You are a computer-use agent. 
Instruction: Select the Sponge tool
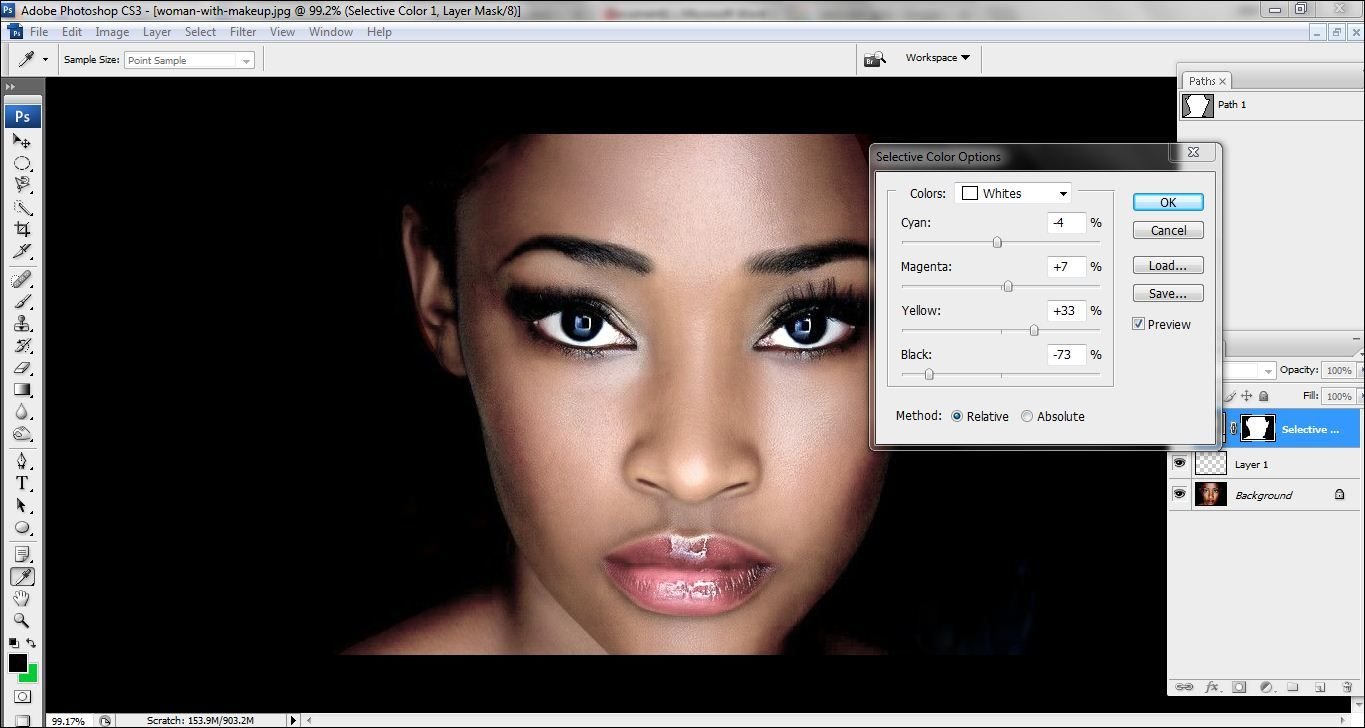(x=22, y=433)
